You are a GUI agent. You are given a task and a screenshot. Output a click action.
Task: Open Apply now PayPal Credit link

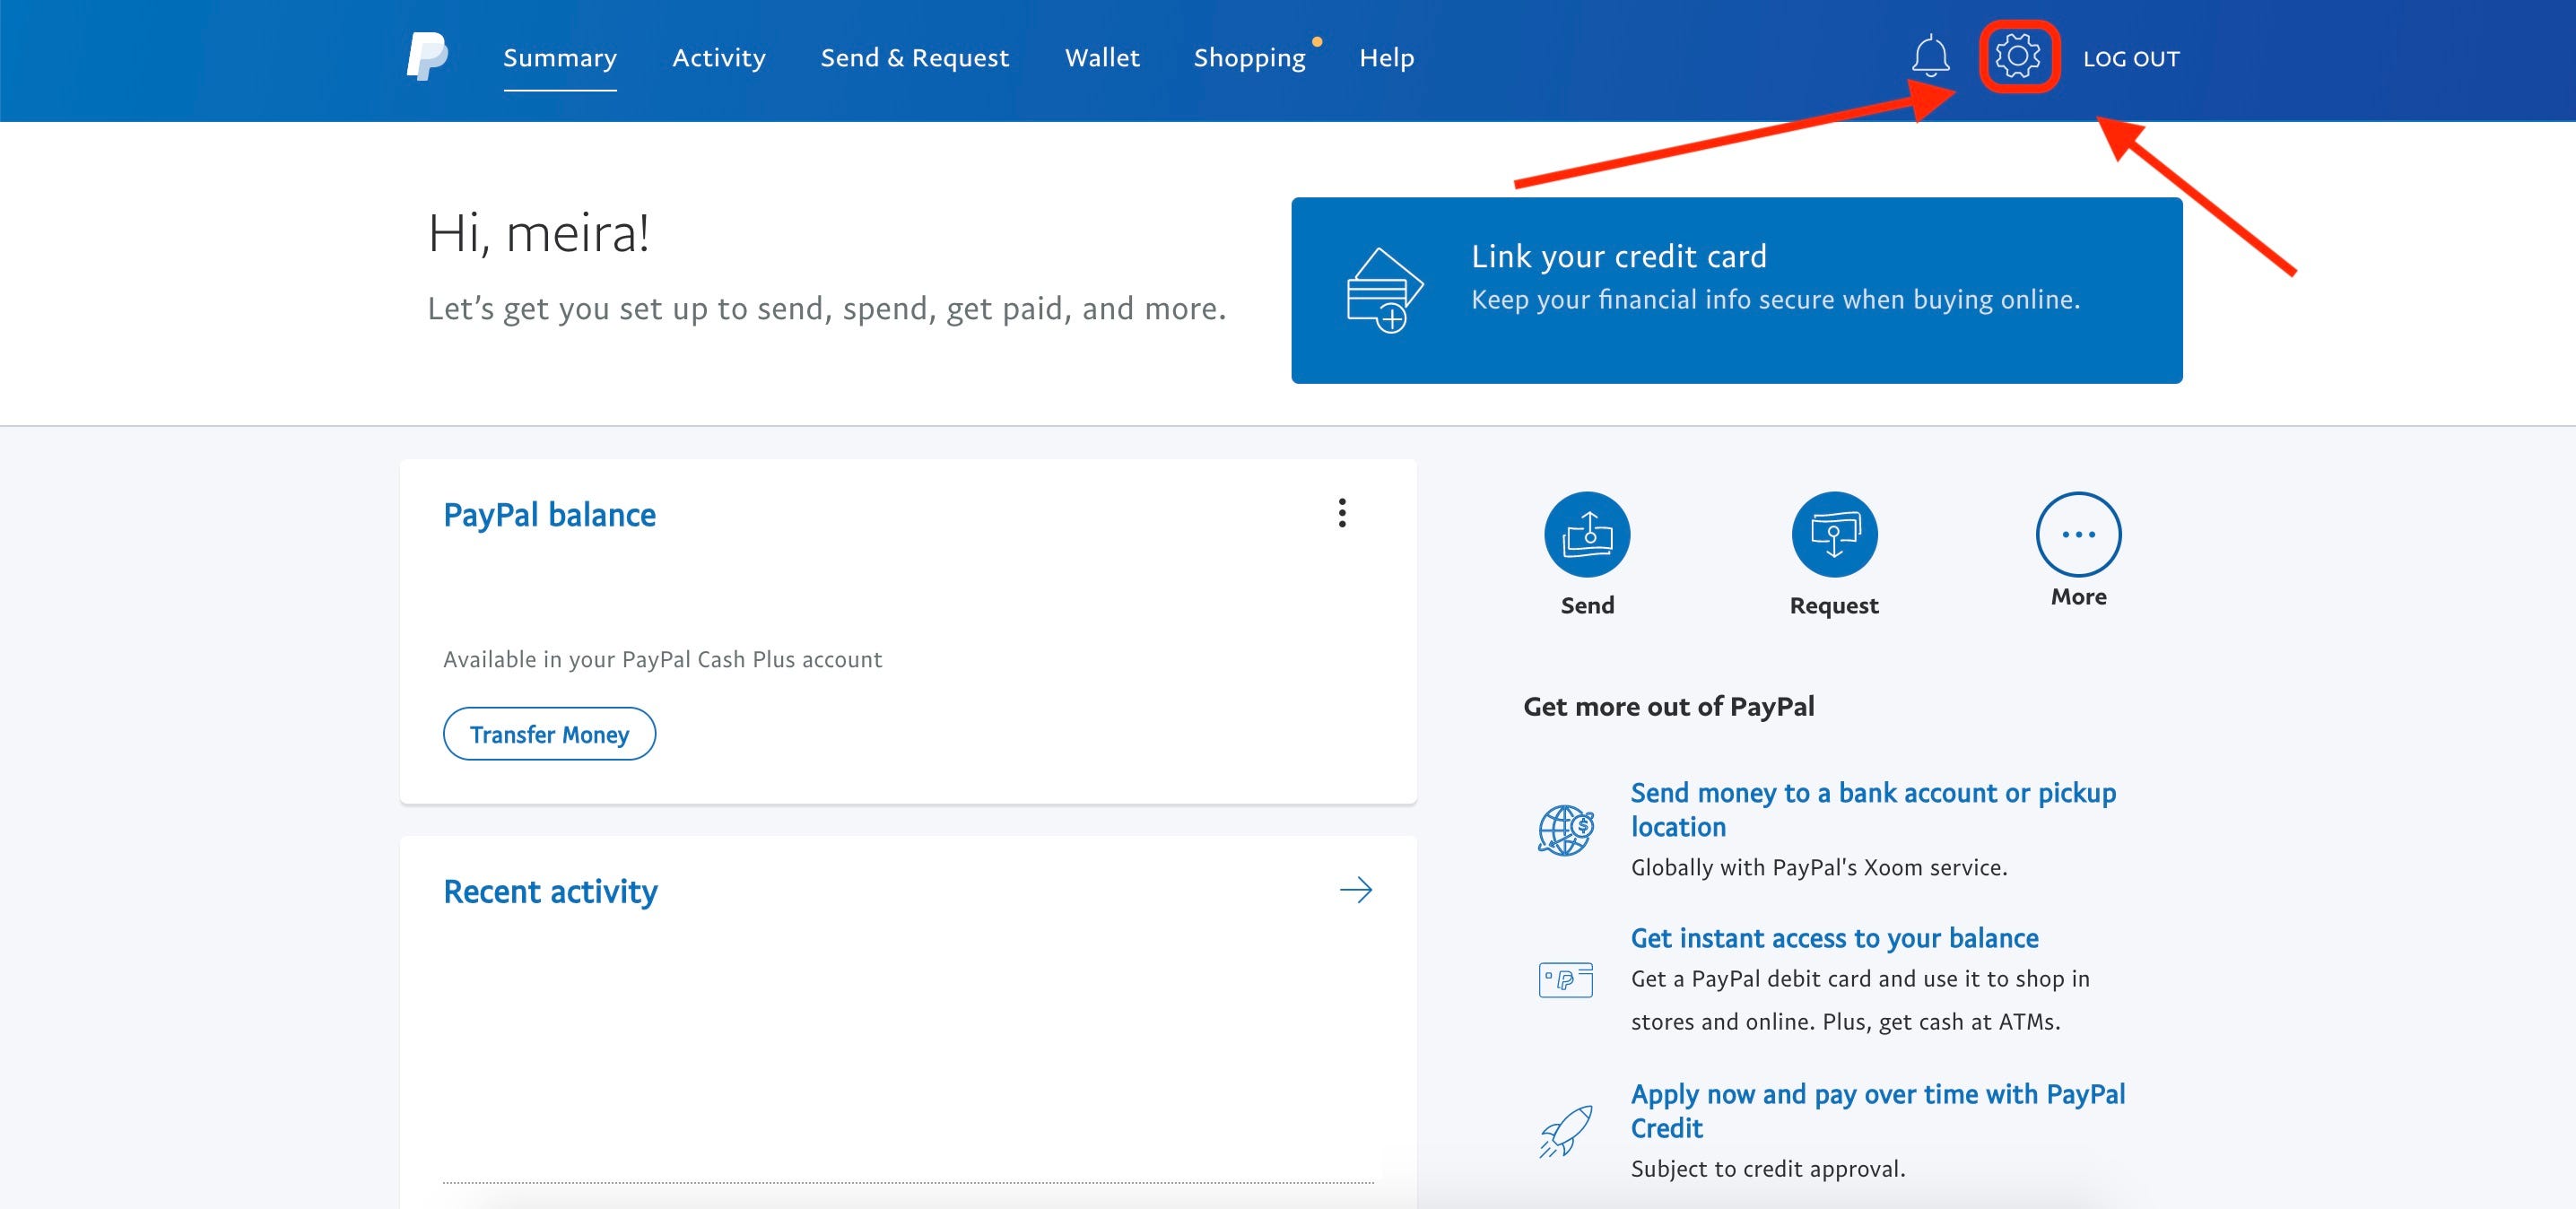(1878, 1111)
